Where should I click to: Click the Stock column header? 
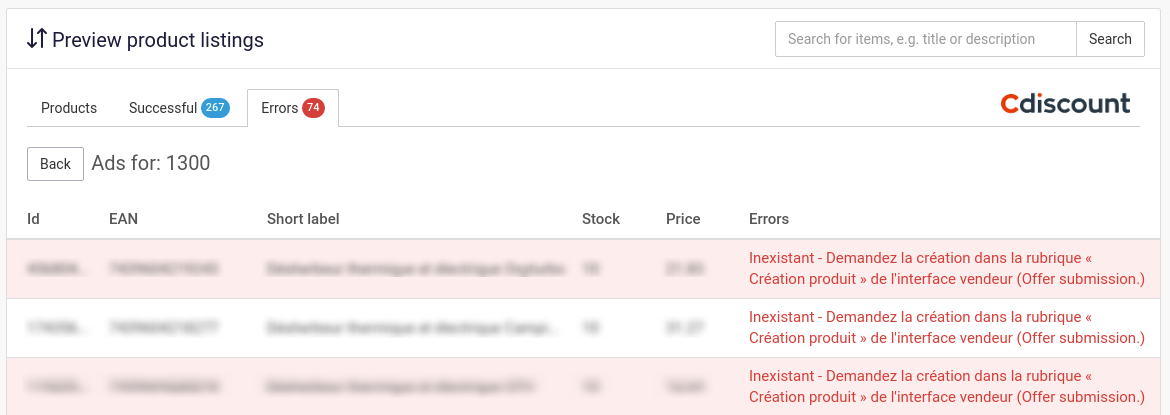pyautogui.click(x=601, y=219)
